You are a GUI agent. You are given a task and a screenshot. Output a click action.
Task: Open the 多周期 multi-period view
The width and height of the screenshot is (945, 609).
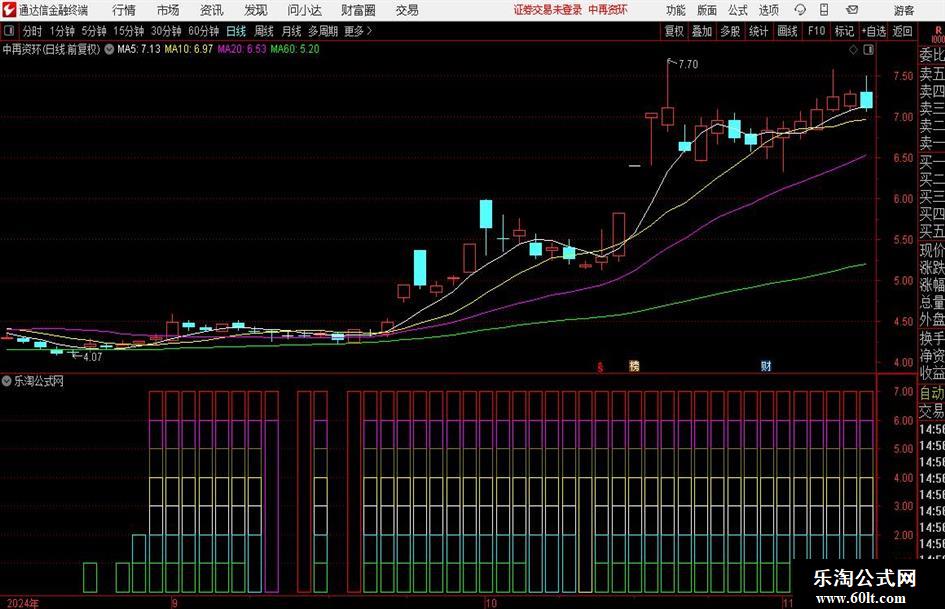(x=323, y=31)
